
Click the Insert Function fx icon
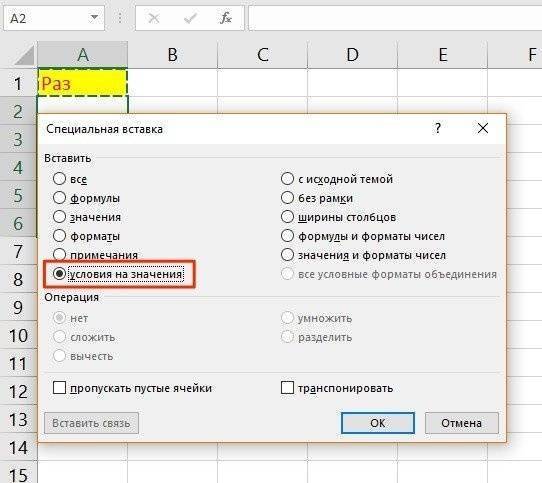(226, 18)
